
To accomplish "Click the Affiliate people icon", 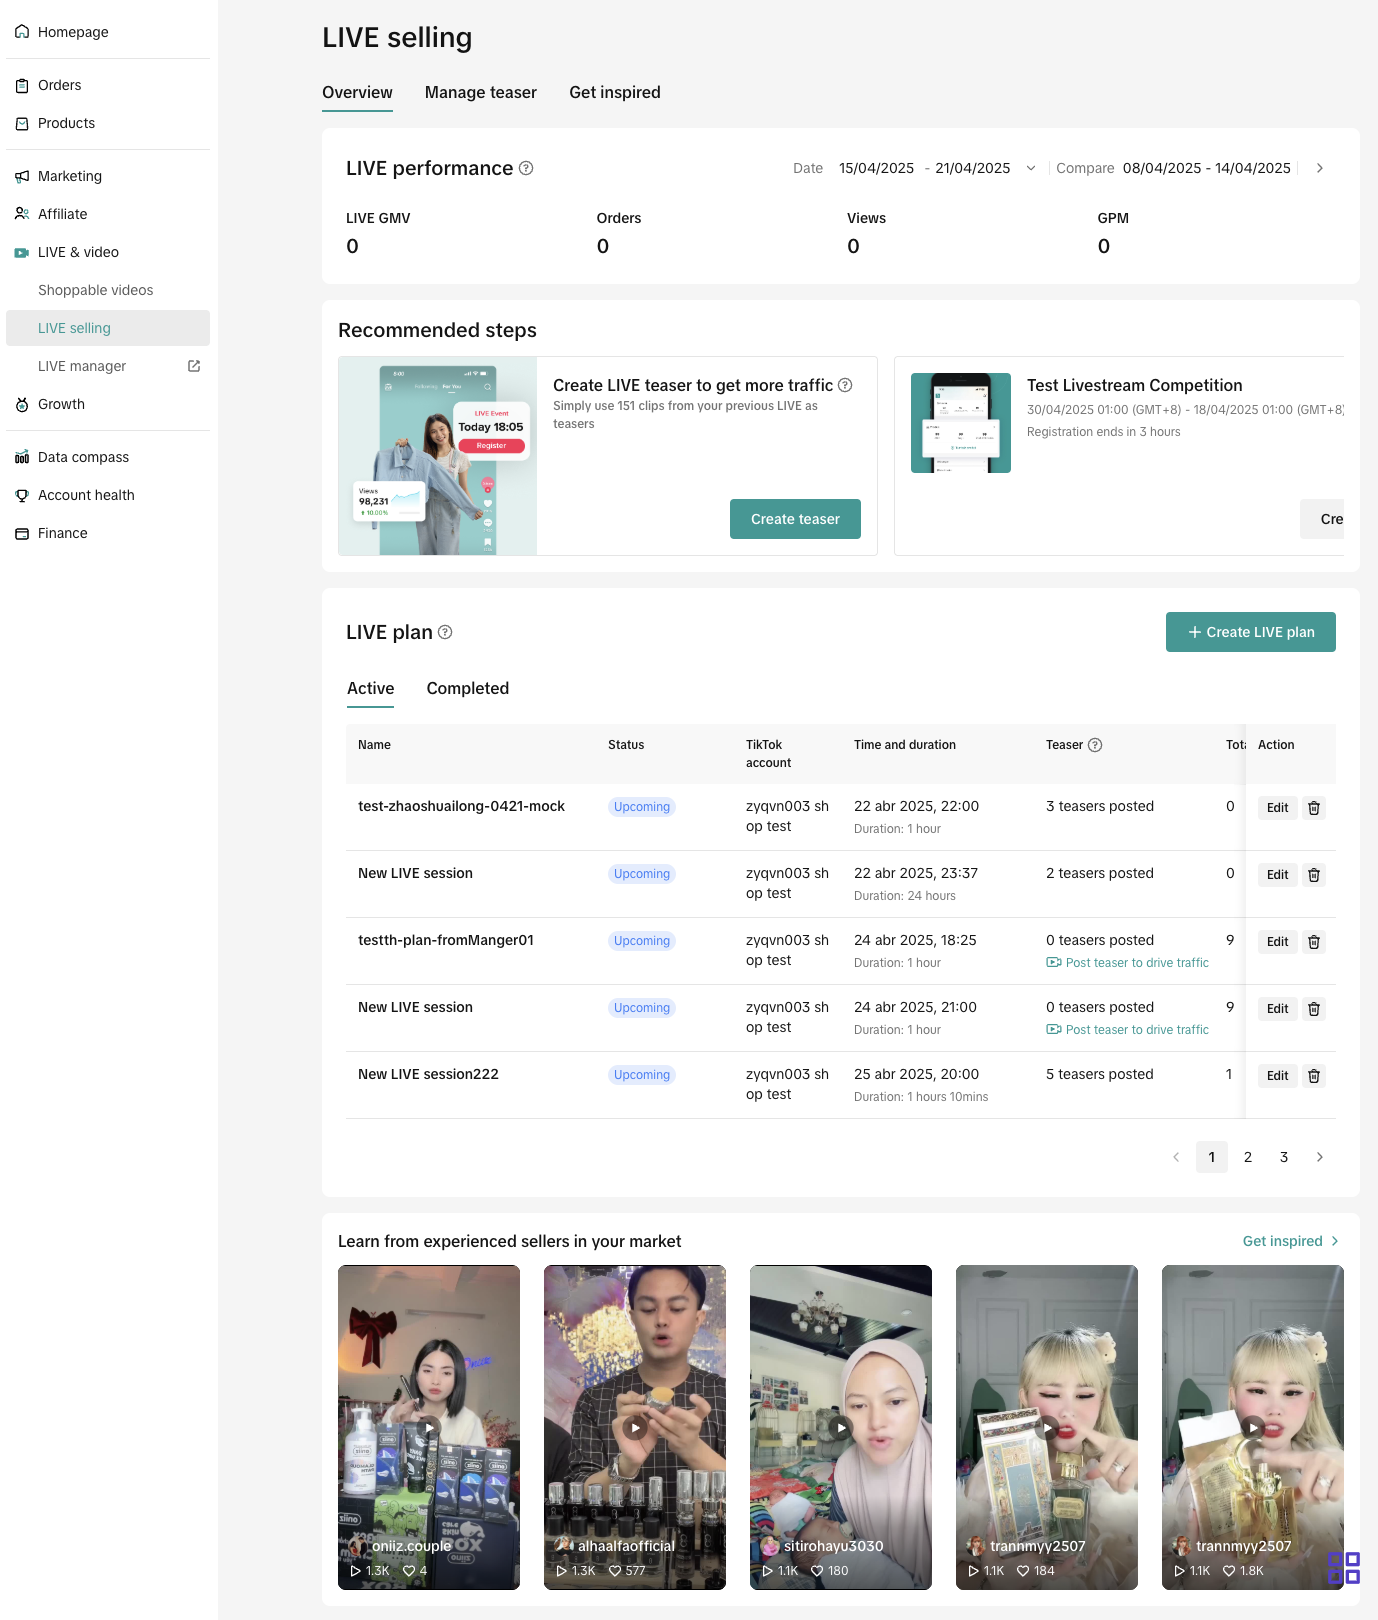I will click(22, 214).
